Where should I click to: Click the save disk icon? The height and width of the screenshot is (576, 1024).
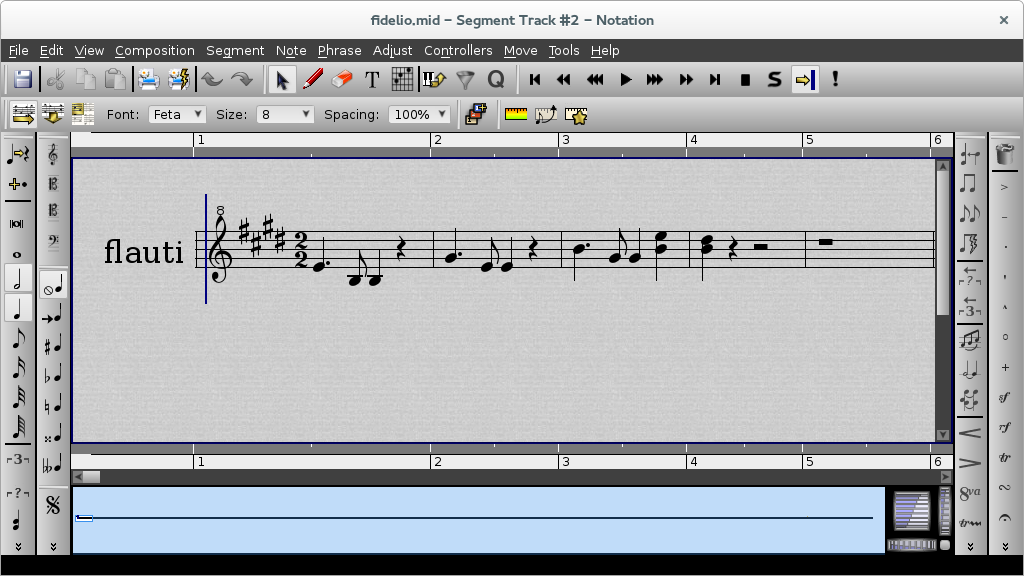pos(23,80)
